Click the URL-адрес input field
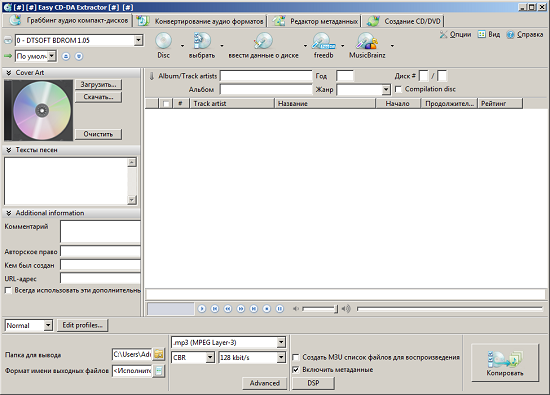This screenshot has height=395, width=550. pyautogui.click(x=100, y=279)
